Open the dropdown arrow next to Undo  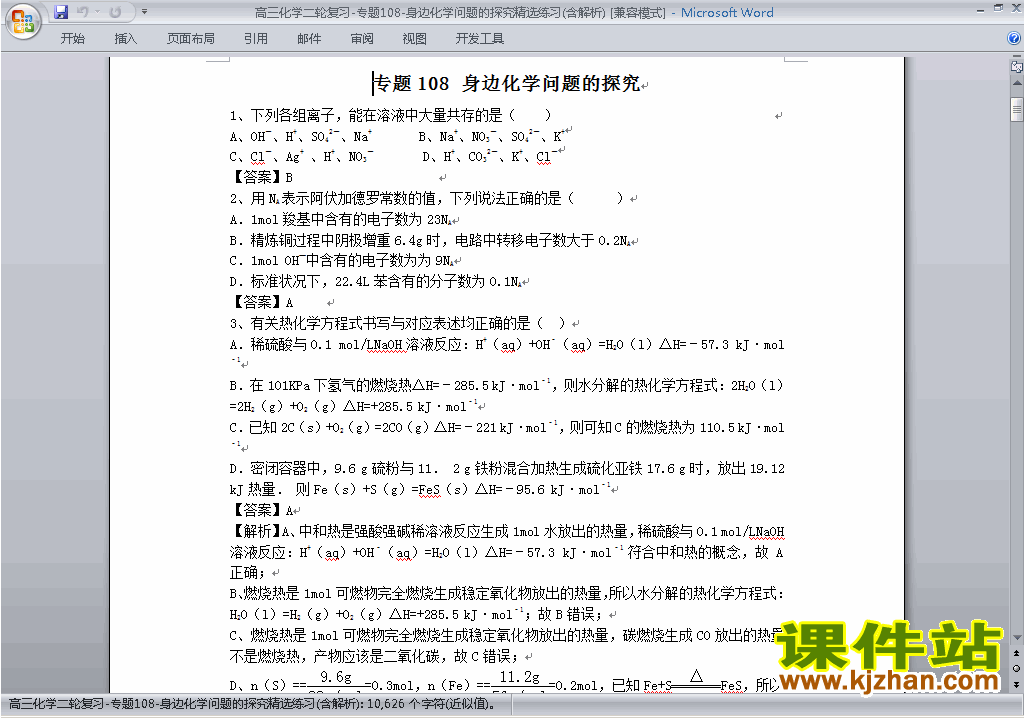click(97, 12)
